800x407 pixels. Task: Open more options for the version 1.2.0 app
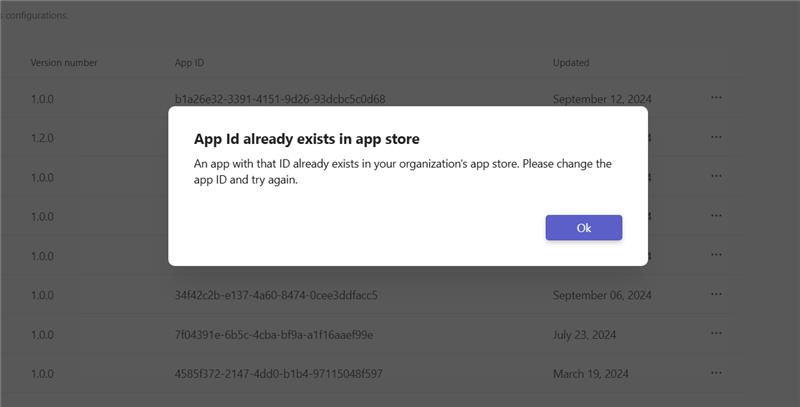click(716, 137)
